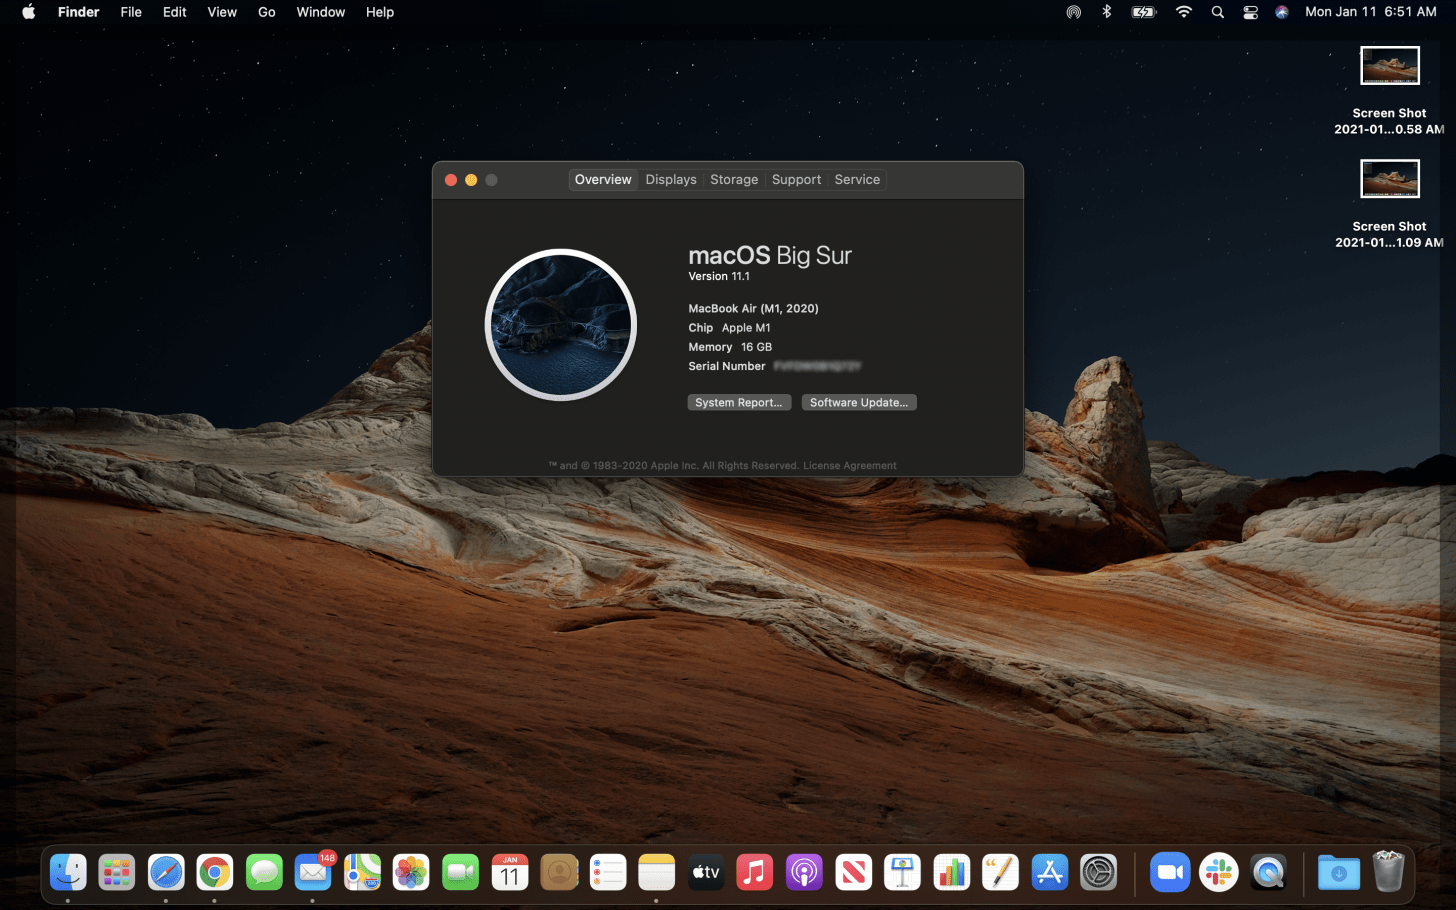Screen dimensions: 1456x910
Task: Open Spotlight search from the menu bar
Action: 1217,12
